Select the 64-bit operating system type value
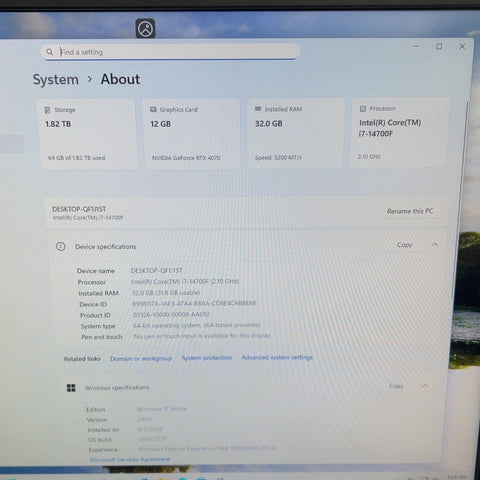The width and height of the screenshot is (480, 480). pos(197,325)
